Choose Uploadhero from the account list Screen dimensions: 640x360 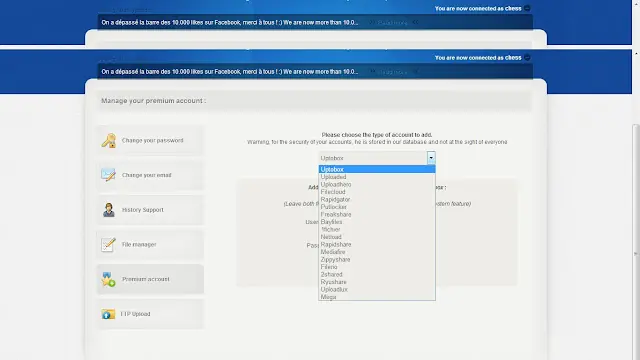377,184
